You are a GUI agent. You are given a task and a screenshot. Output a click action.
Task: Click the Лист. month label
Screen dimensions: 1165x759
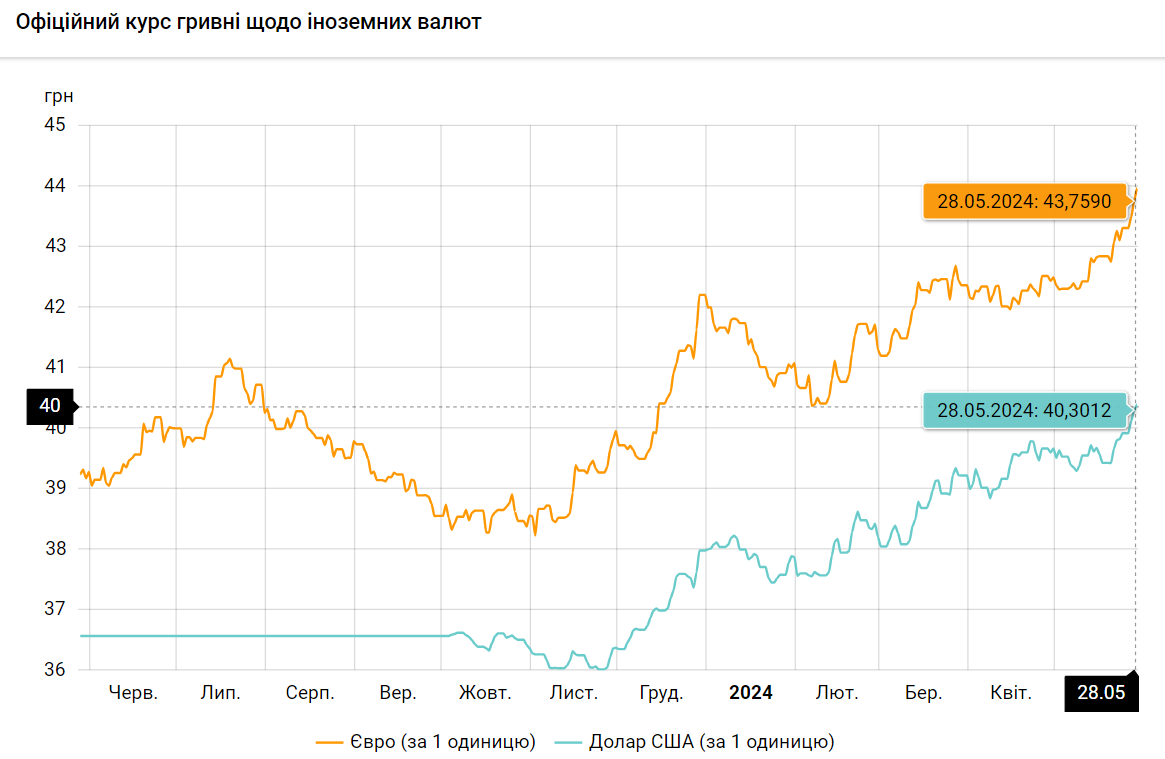574,693
